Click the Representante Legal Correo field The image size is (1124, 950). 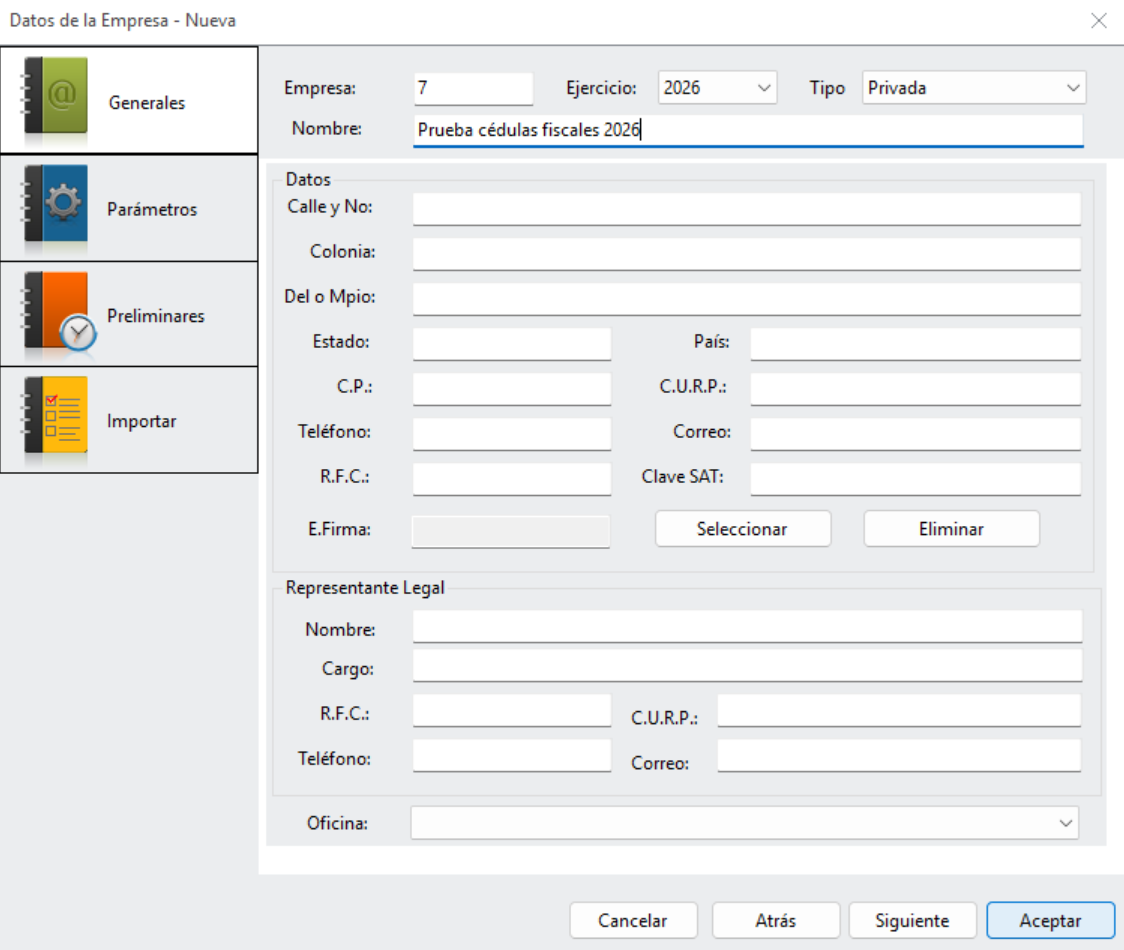(x=899, y=756)
